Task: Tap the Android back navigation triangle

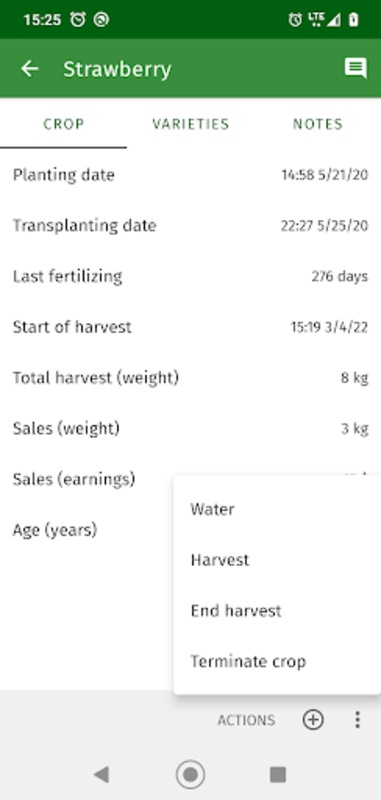Action: pyautogui.click(x=101, y=775)
